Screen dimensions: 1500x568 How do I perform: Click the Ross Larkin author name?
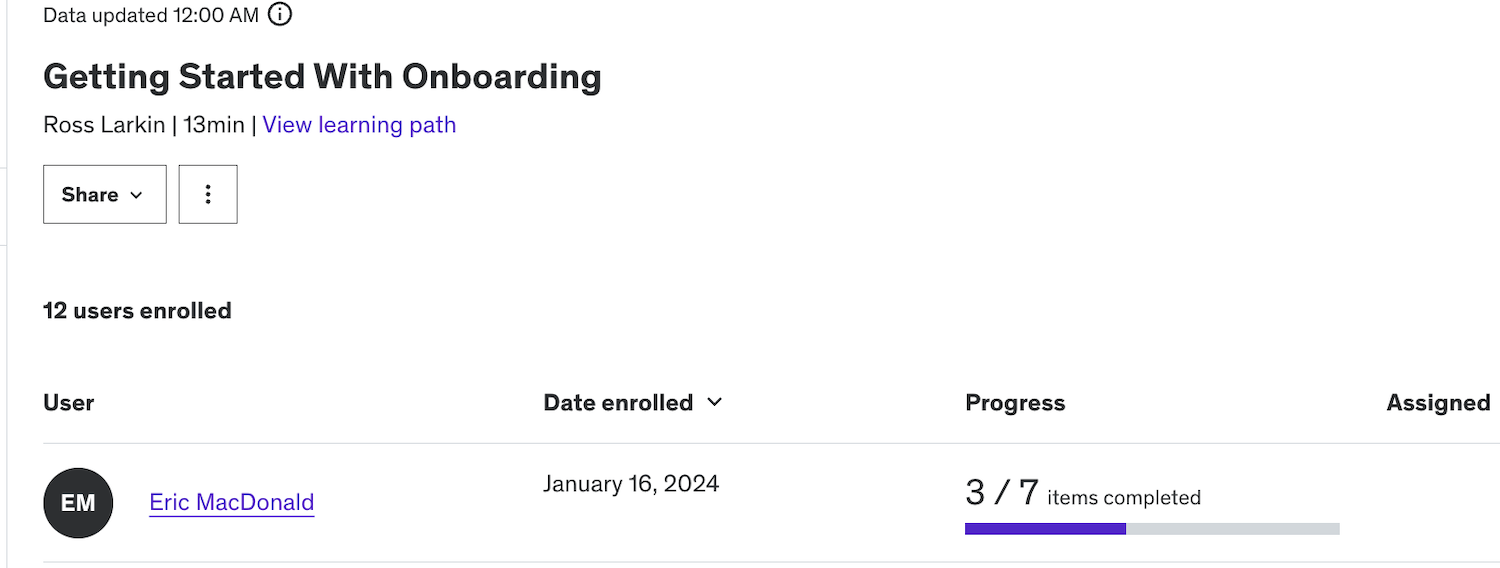coord(104,125)
